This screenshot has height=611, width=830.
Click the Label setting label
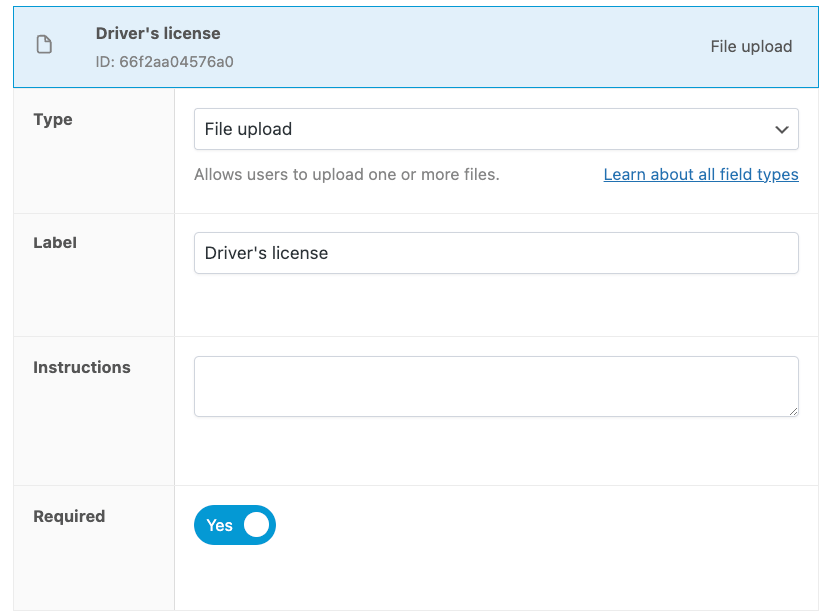tap(55, 242)
